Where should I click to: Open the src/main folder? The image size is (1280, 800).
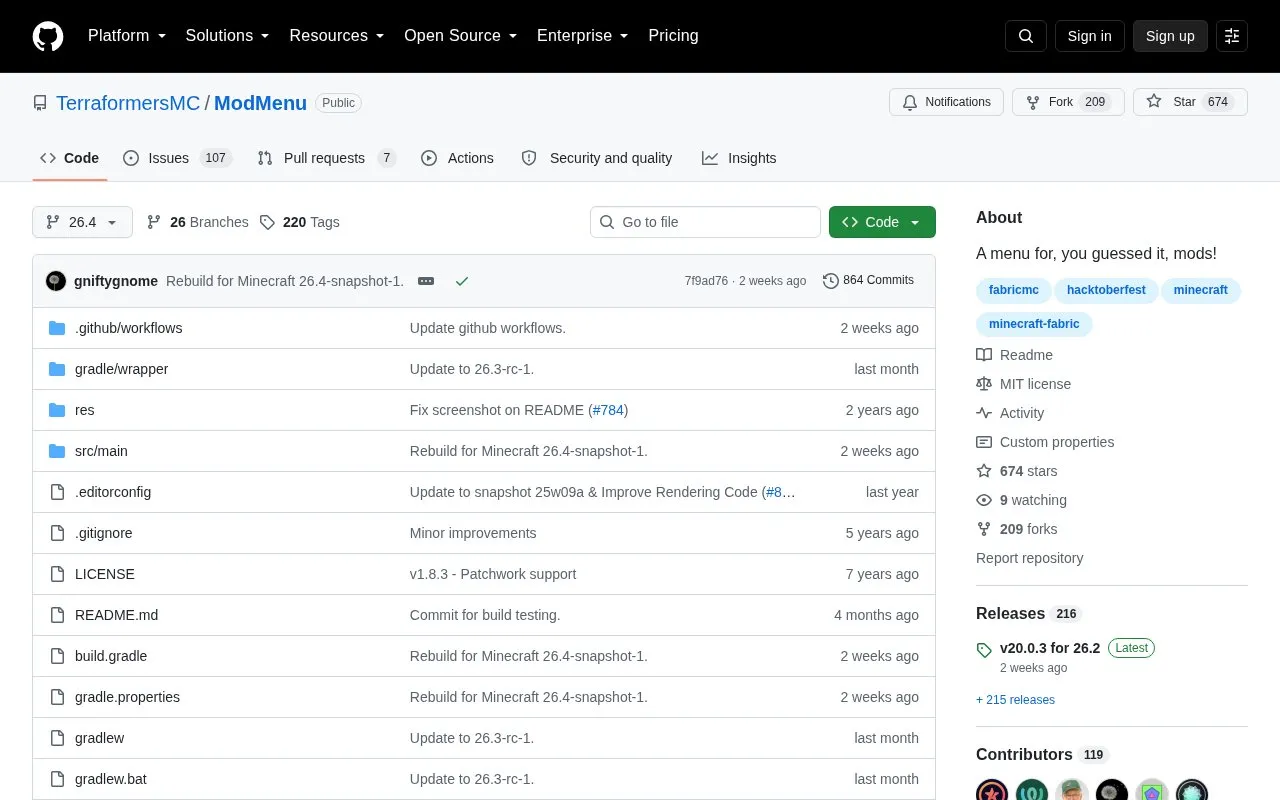101,451
